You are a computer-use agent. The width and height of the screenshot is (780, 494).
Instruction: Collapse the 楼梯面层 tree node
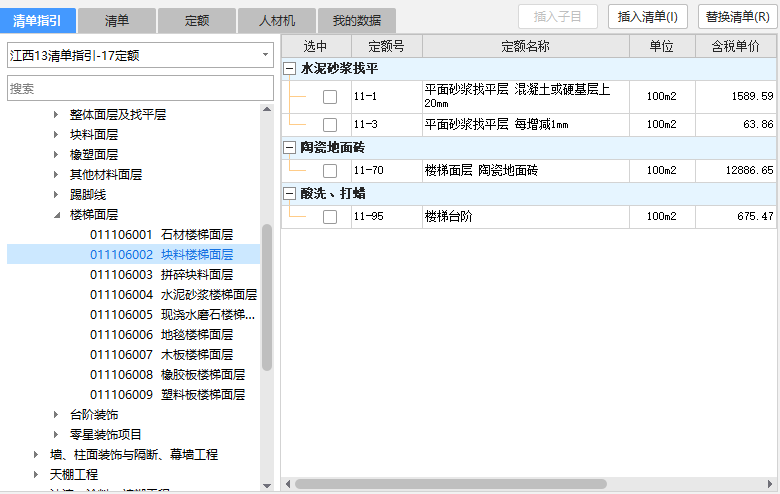pos(57,215)
